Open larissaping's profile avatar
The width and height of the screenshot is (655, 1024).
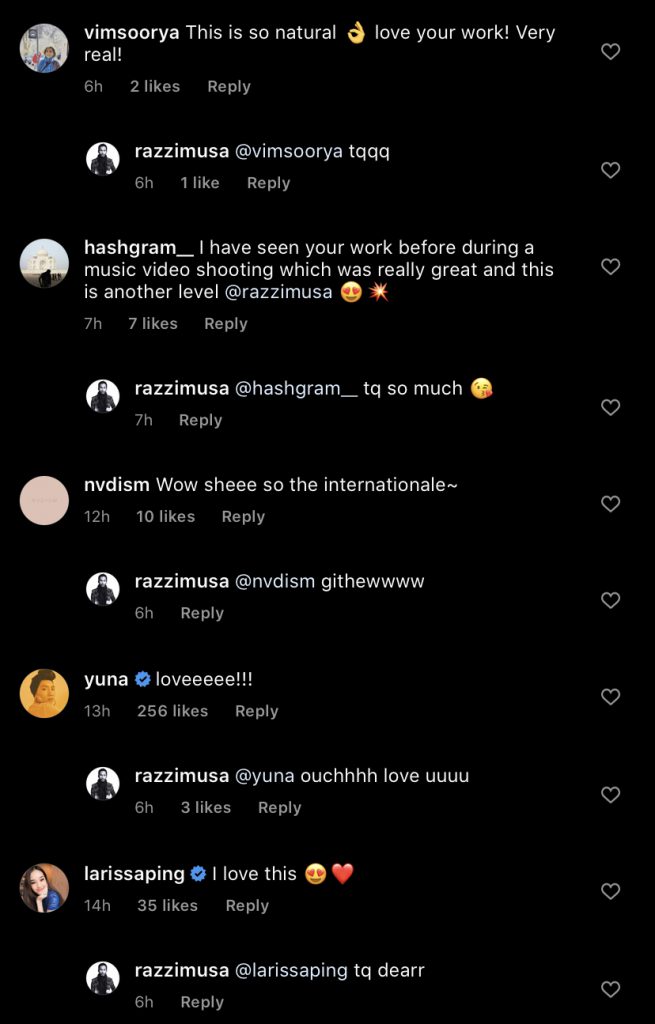click(45, 888)
